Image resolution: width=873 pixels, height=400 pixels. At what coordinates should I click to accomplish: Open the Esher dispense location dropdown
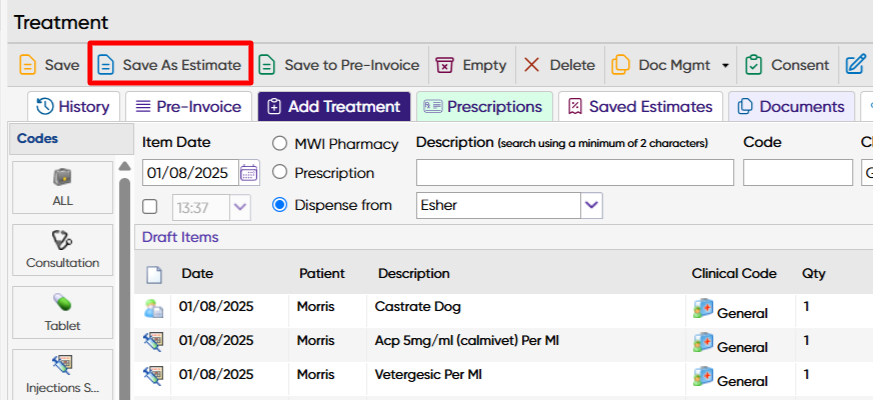coord(592,206)
